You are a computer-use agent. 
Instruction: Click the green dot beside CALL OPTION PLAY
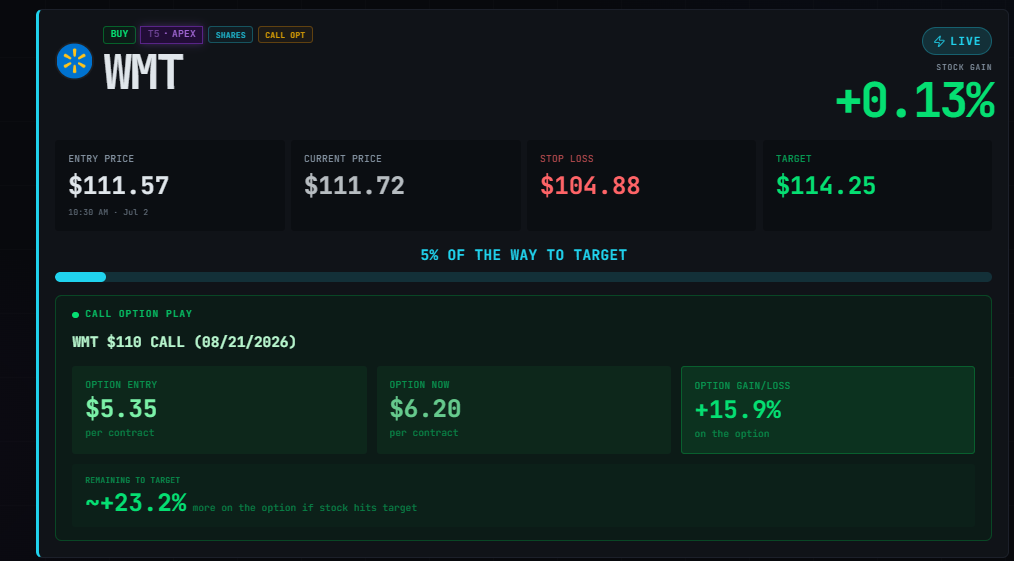pyautogui.click(x=76, y=315)
